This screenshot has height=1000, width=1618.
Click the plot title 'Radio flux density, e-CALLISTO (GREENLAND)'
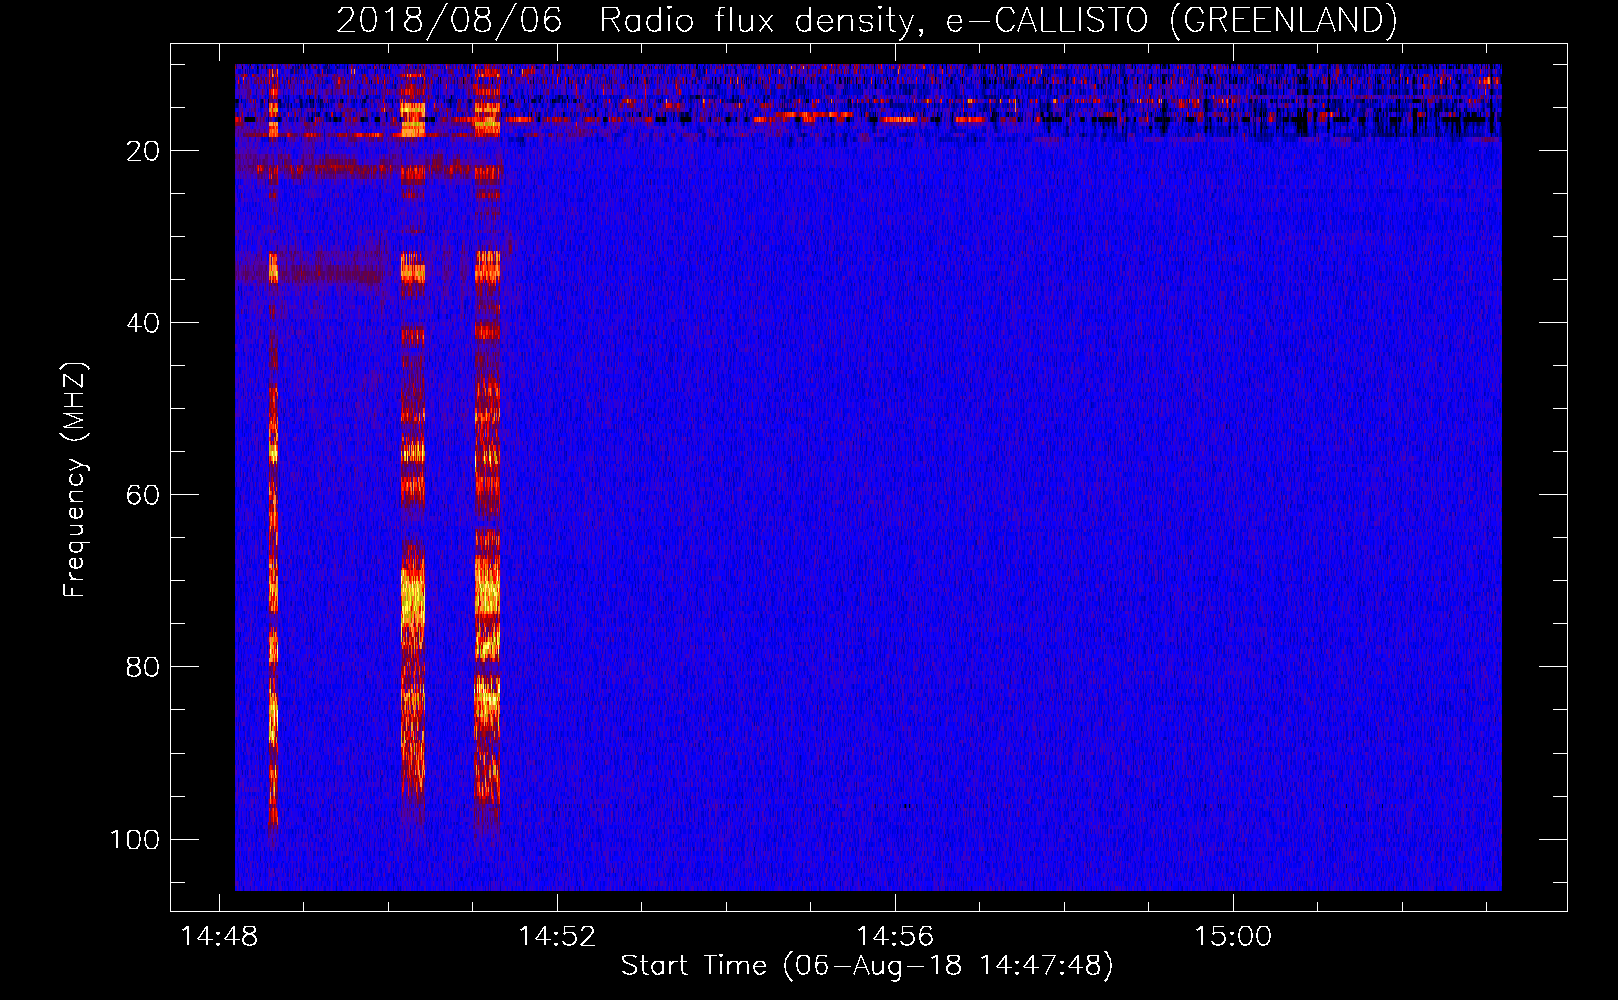pyautogui.click(x=997, y=20)
